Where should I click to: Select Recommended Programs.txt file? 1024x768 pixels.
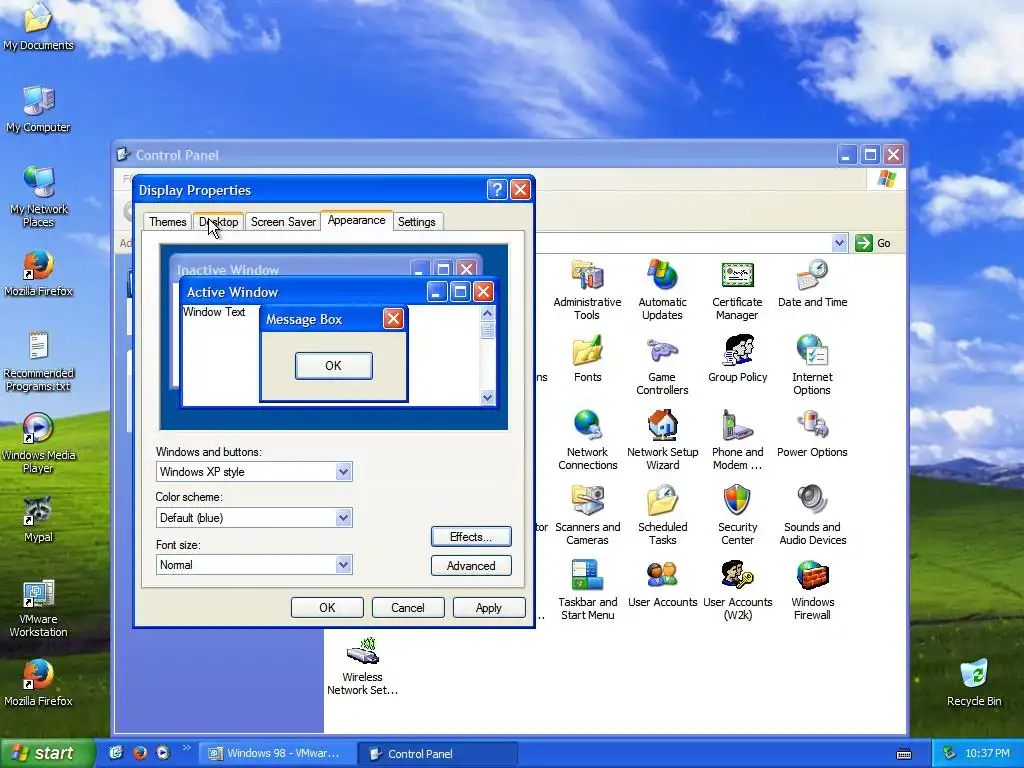(38, 361)
